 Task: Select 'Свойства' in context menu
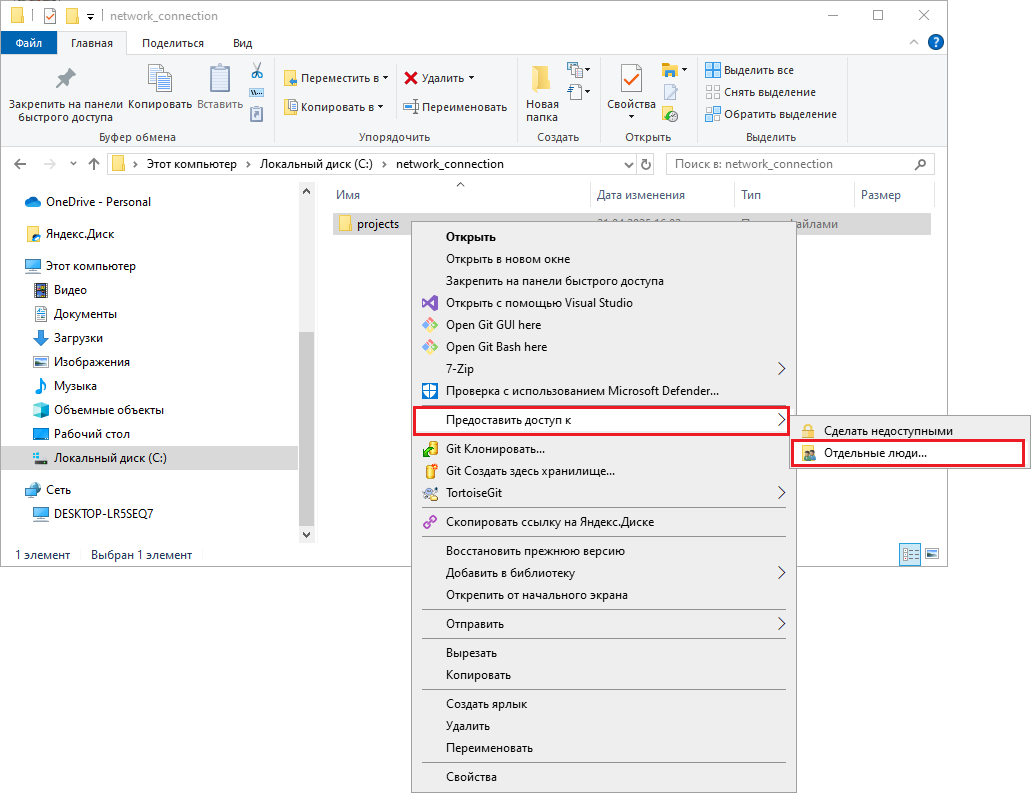471,777
